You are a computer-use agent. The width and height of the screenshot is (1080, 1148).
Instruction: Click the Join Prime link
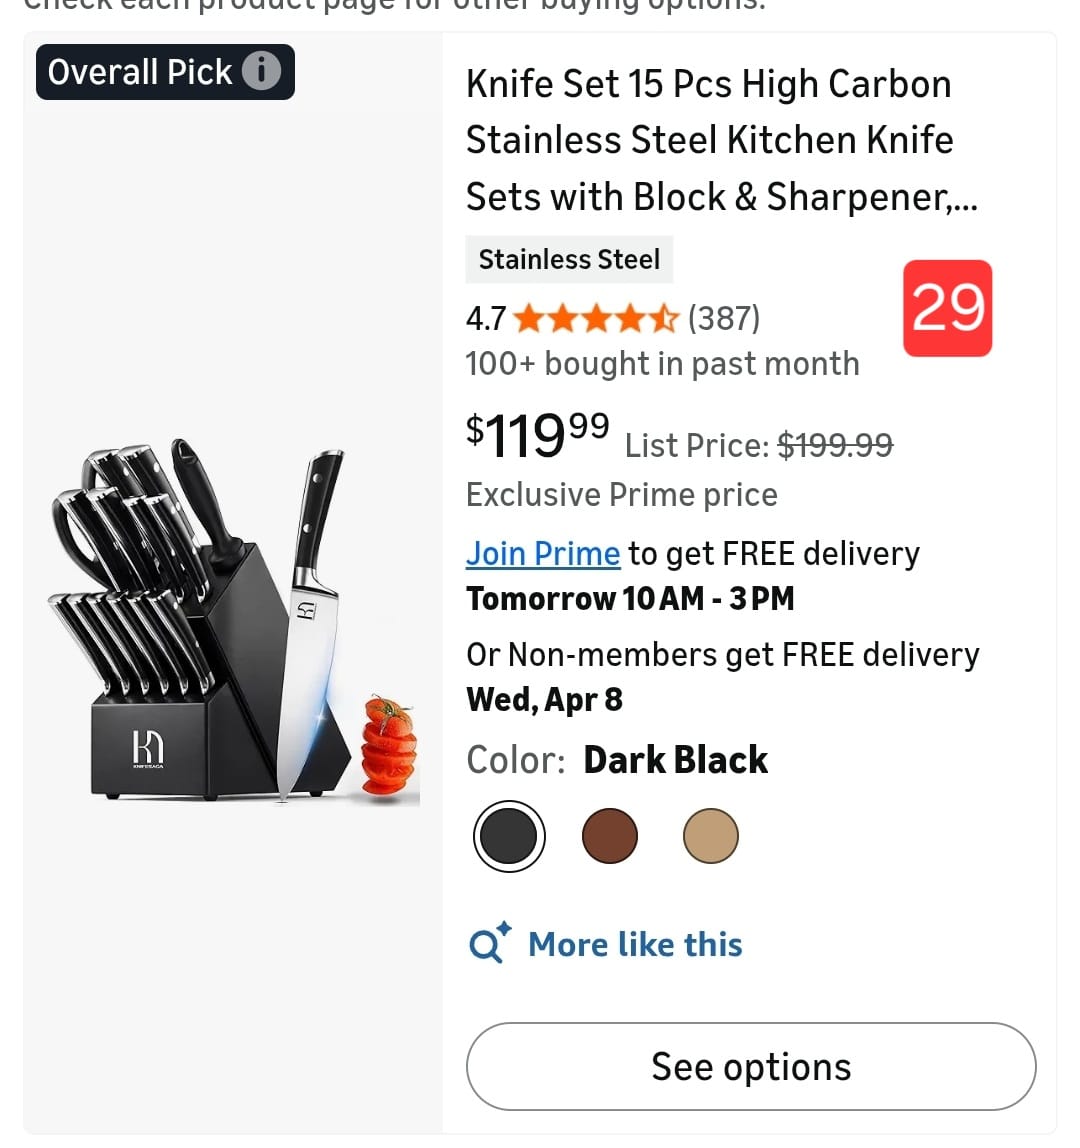coord(543,554)
